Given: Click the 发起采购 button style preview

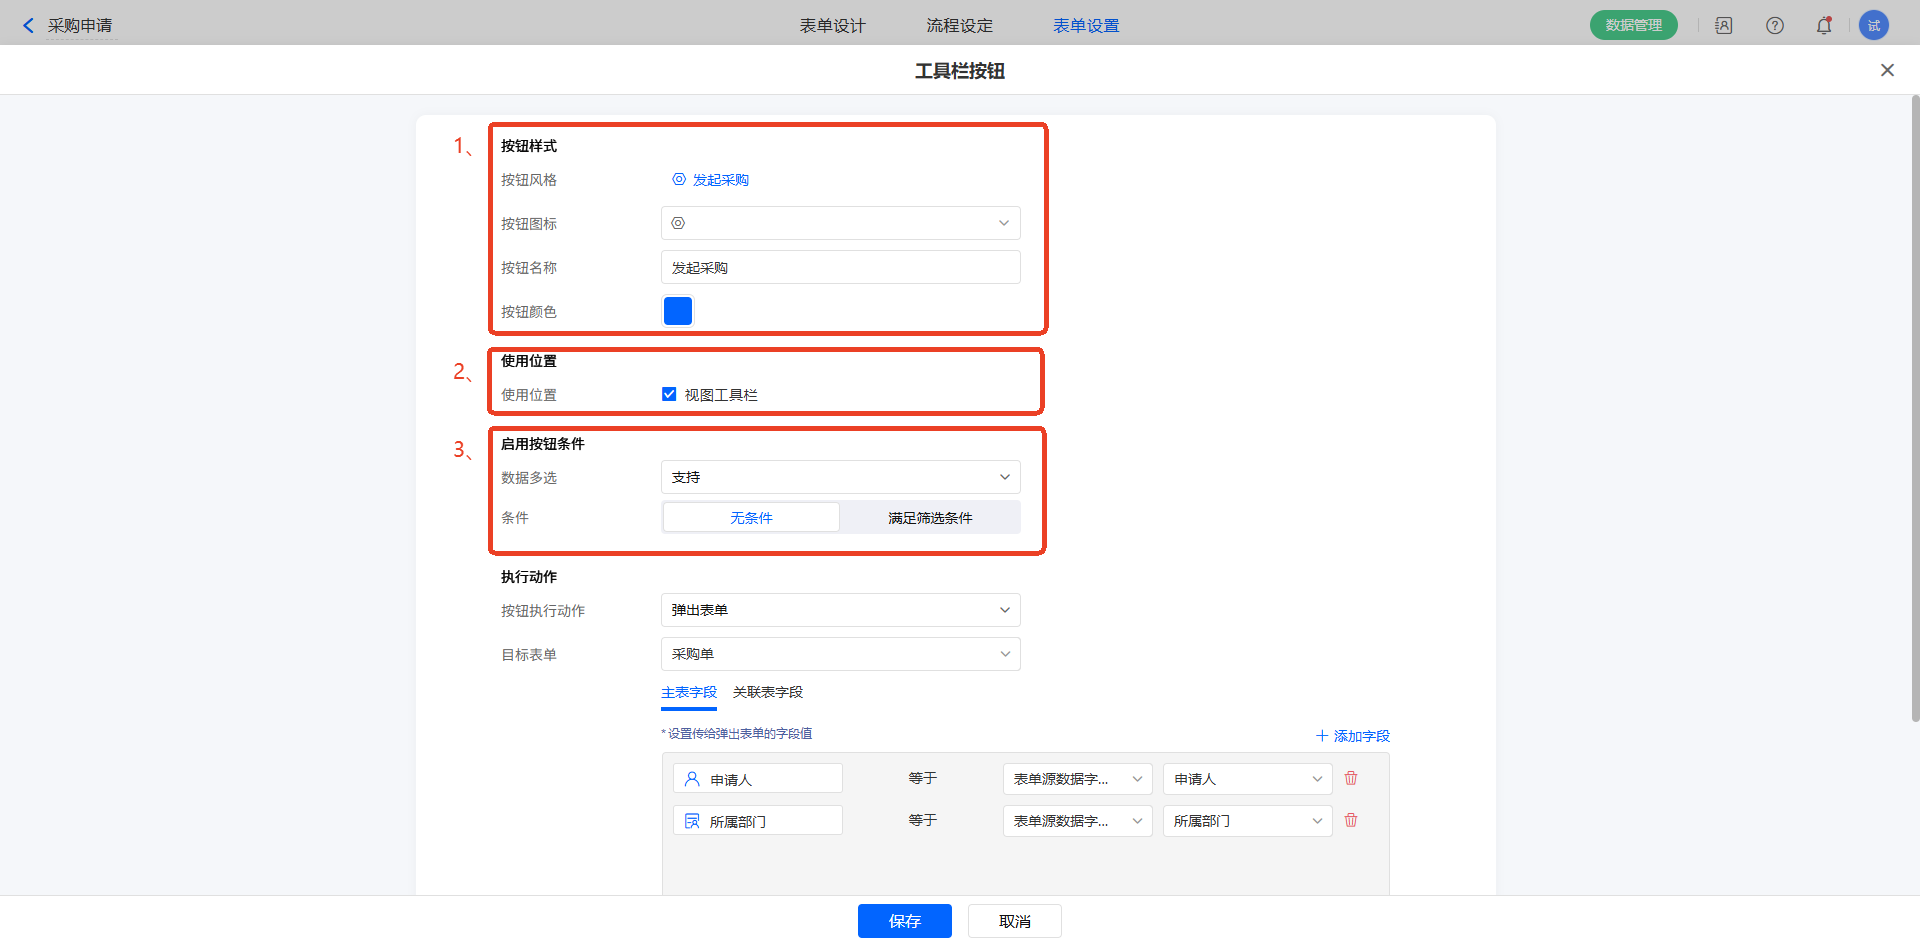Looking at the screenshot, I should (x=710, y=179).
